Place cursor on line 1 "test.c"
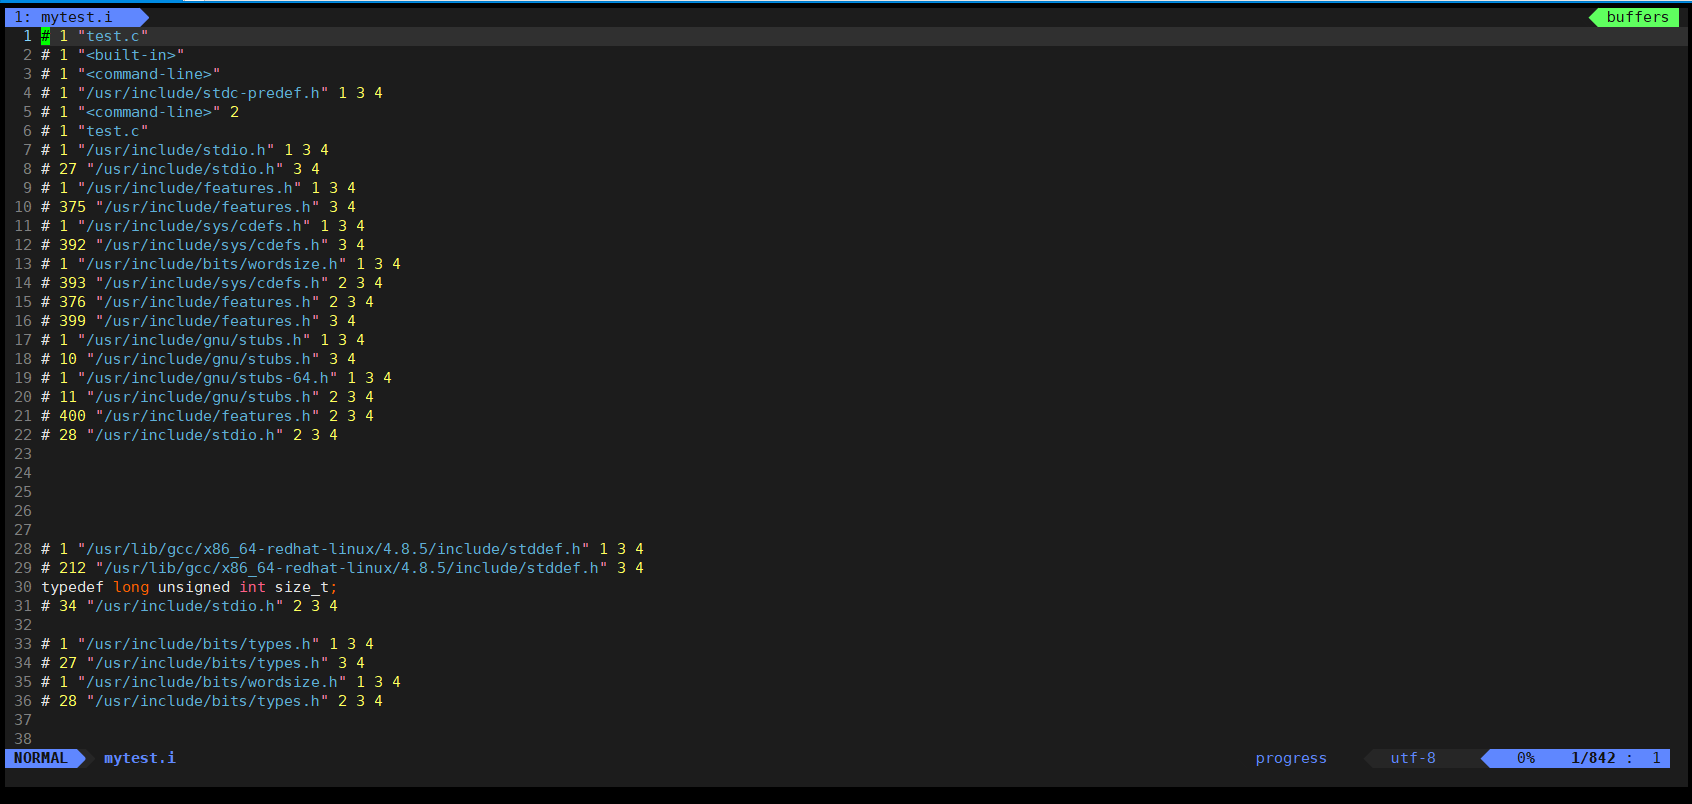 (113, 36)
